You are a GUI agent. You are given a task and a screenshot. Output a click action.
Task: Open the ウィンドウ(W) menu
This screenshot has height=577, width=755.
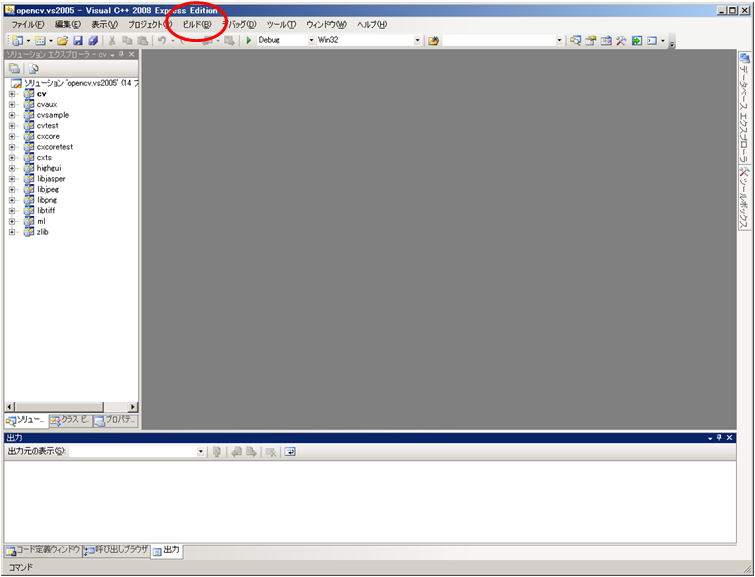[x=326, y=24]
